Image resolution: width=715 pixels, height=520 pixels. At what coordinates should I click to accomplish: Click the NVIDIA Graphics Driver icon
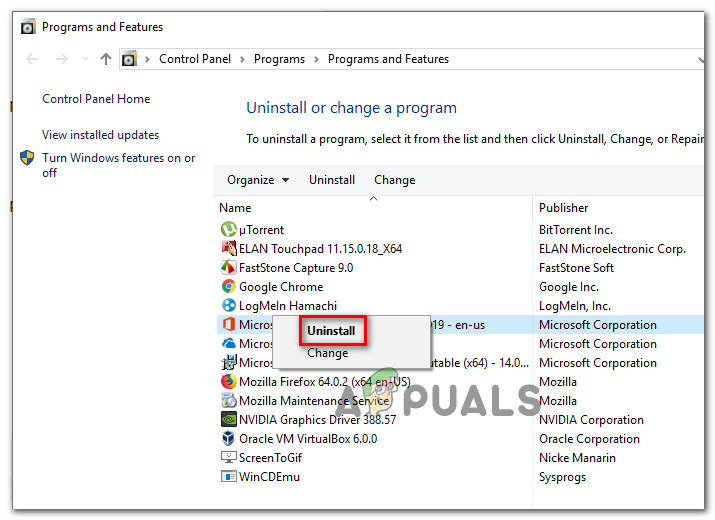click(x=228, y=419)
